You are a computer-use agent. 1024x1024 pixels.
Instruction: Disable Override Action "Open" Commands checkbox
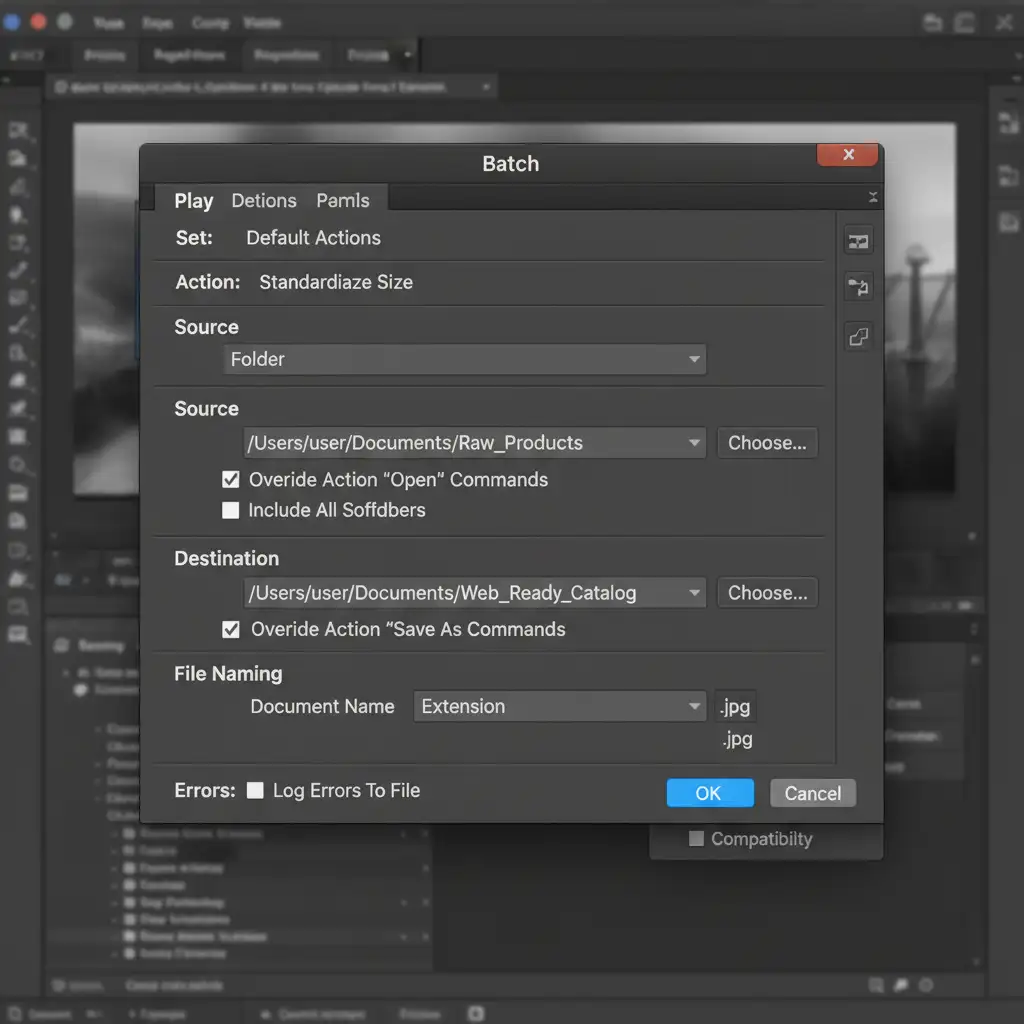pos(231,480)
